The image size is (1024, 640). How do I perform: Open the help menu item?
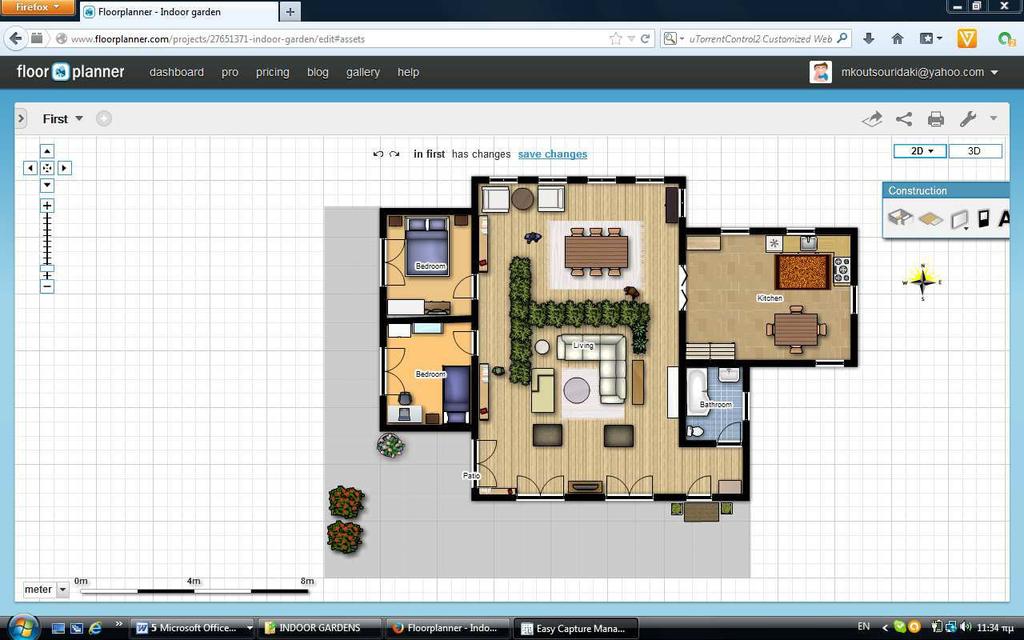408,72
